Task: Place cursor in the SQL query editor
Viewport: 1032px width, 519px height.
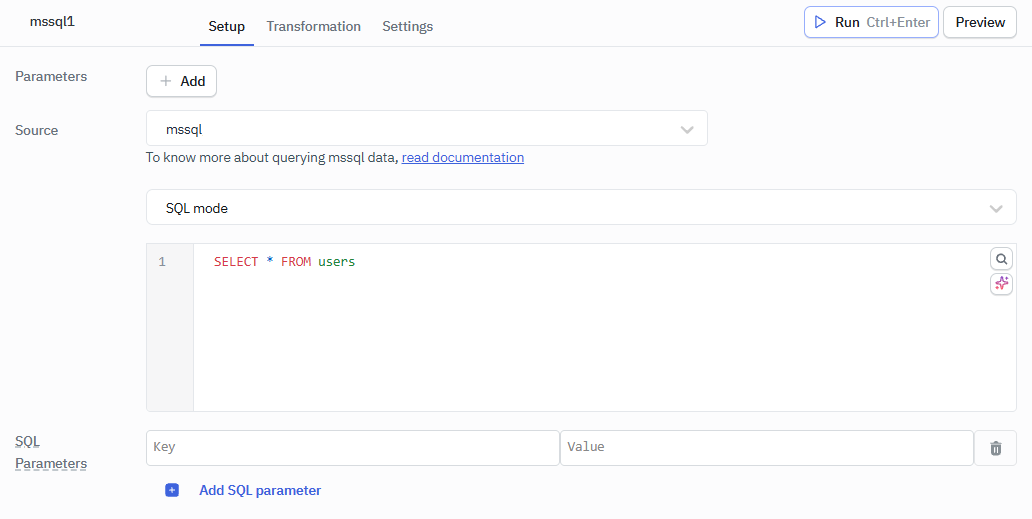Action: pyautogui.click(x=600, y=330)
